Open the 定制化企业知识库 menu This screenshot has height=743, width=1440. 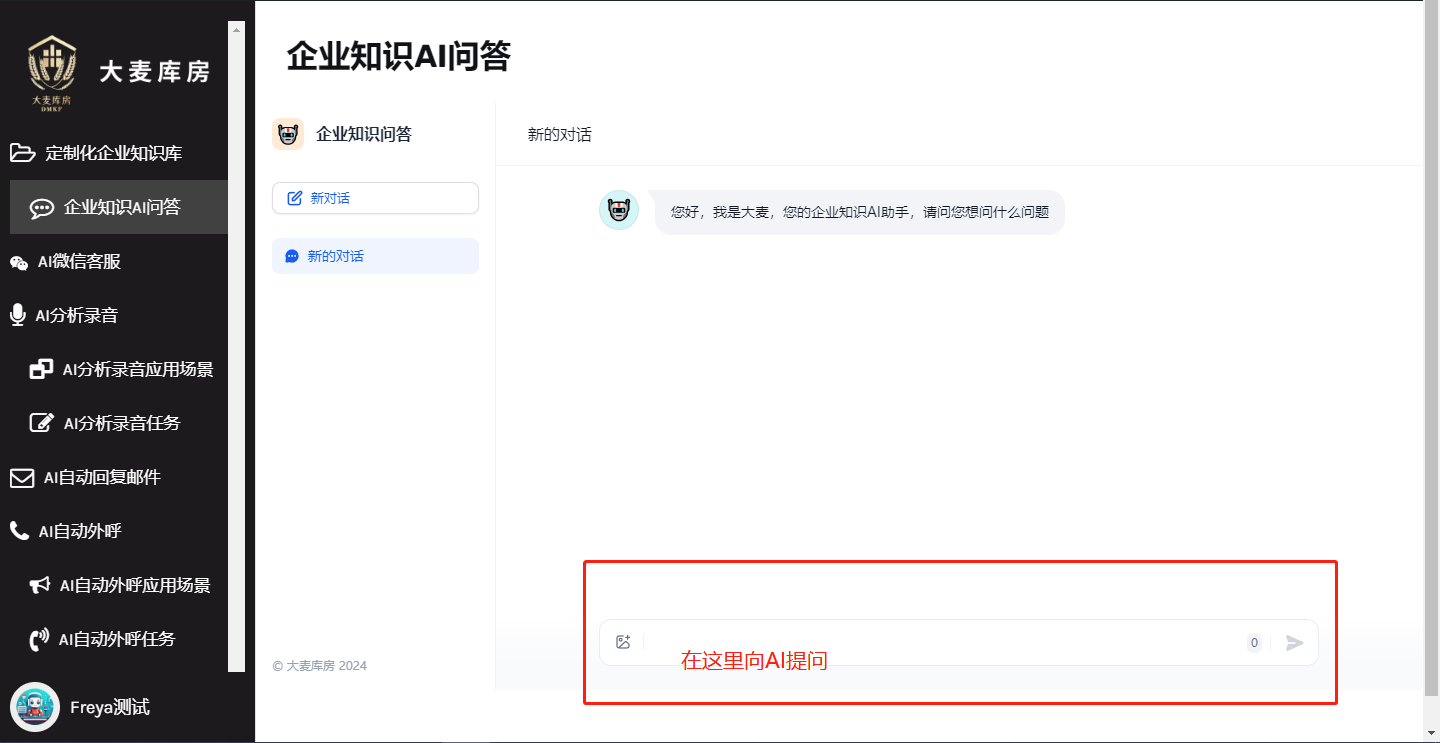[114, 153]
